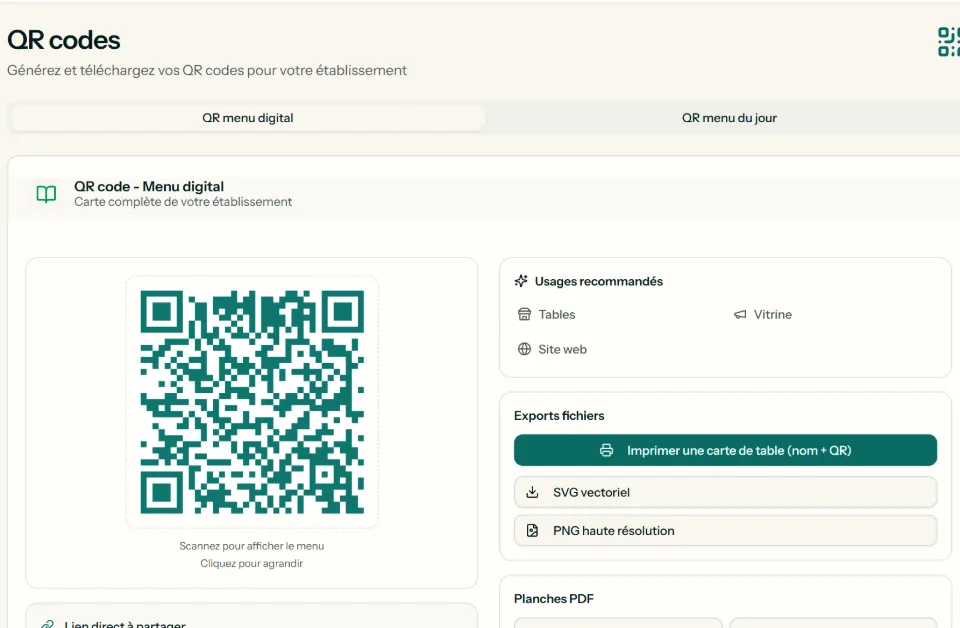Click 'Cliquez pour agrandir' text under QR
This screenshot has width=960, height=628.
[x=252, y=563]
